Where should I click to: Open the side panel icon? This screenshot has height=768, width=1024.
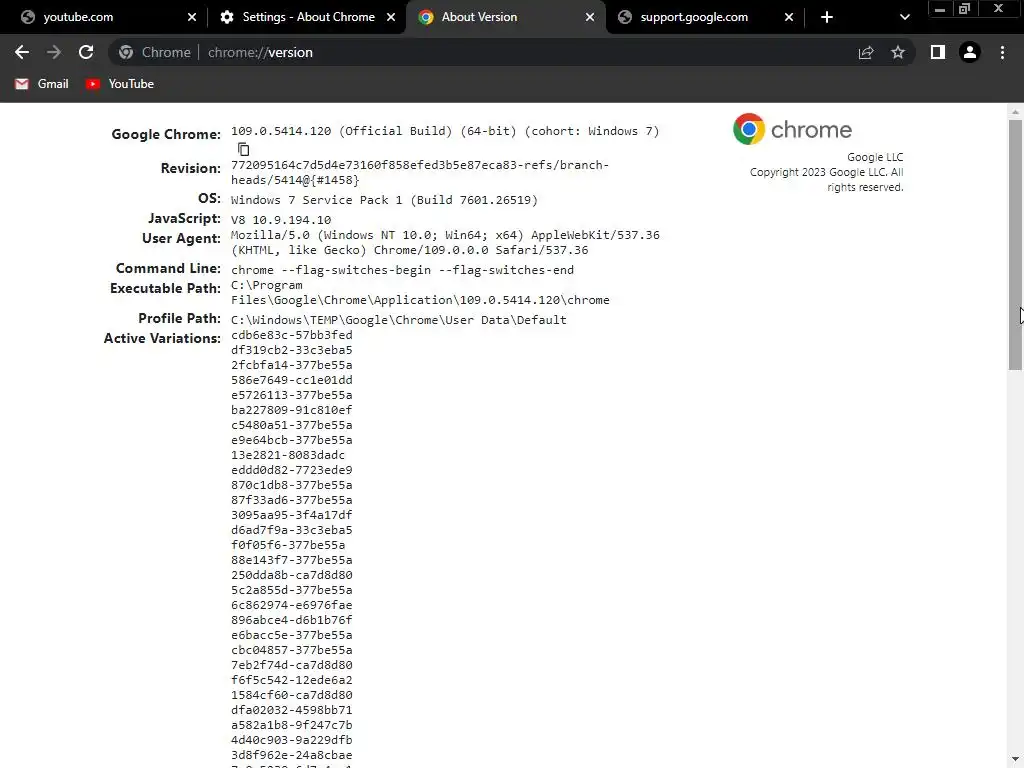(x=938, y=52)
